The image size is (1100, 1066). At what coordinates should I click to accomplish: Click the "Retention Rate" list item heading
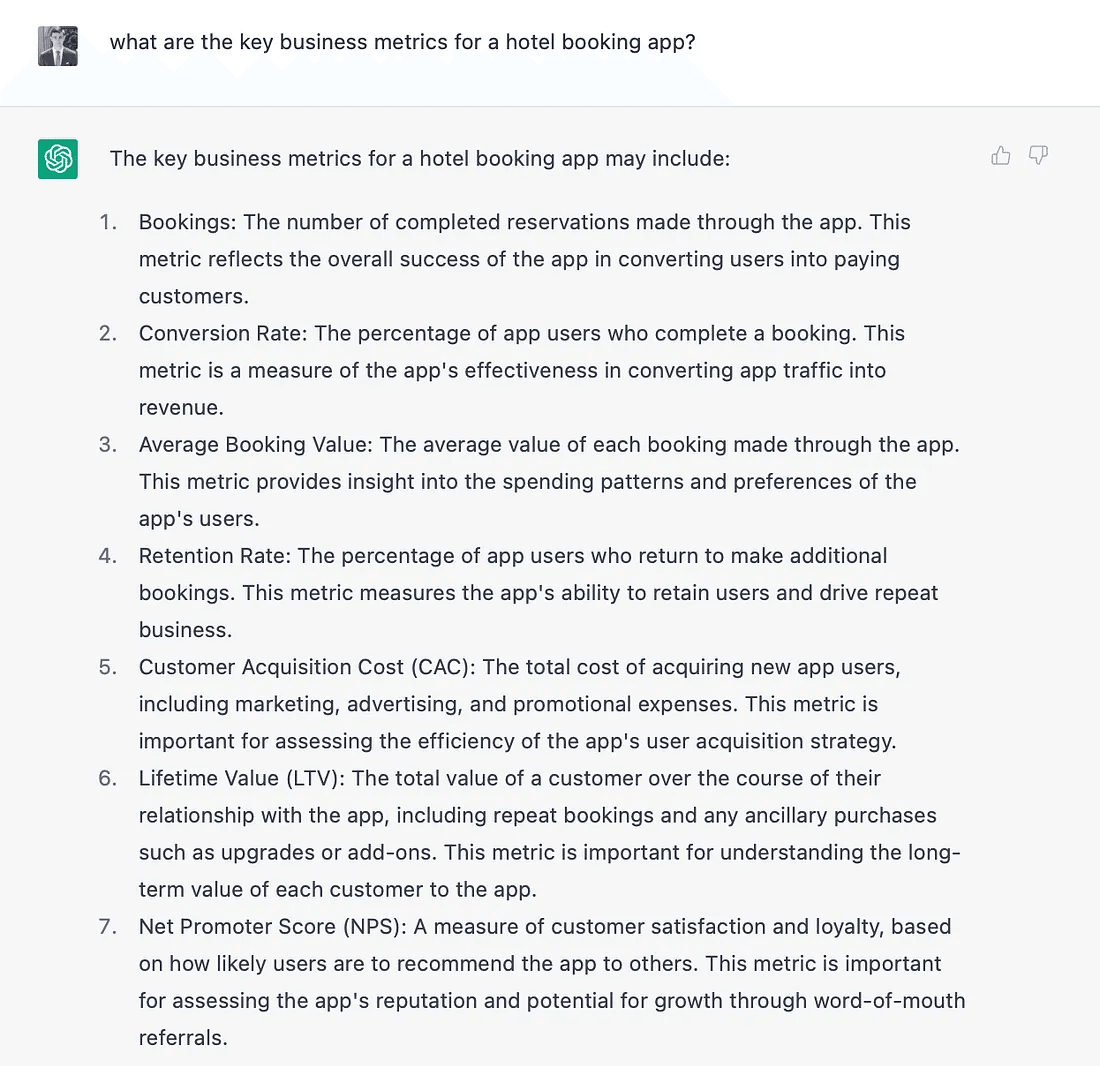click(214, 555)
